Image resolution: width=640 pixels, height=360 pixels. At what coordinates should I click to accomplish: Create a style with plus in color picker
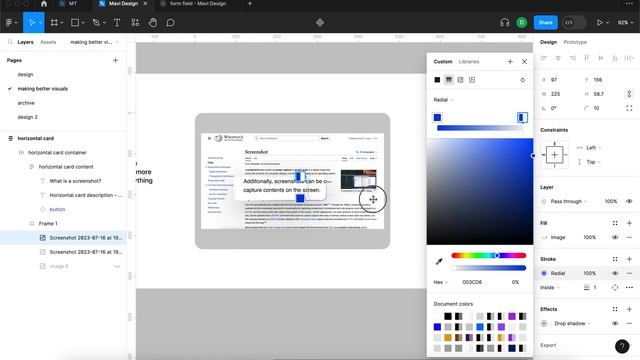(x=510, y=62)
